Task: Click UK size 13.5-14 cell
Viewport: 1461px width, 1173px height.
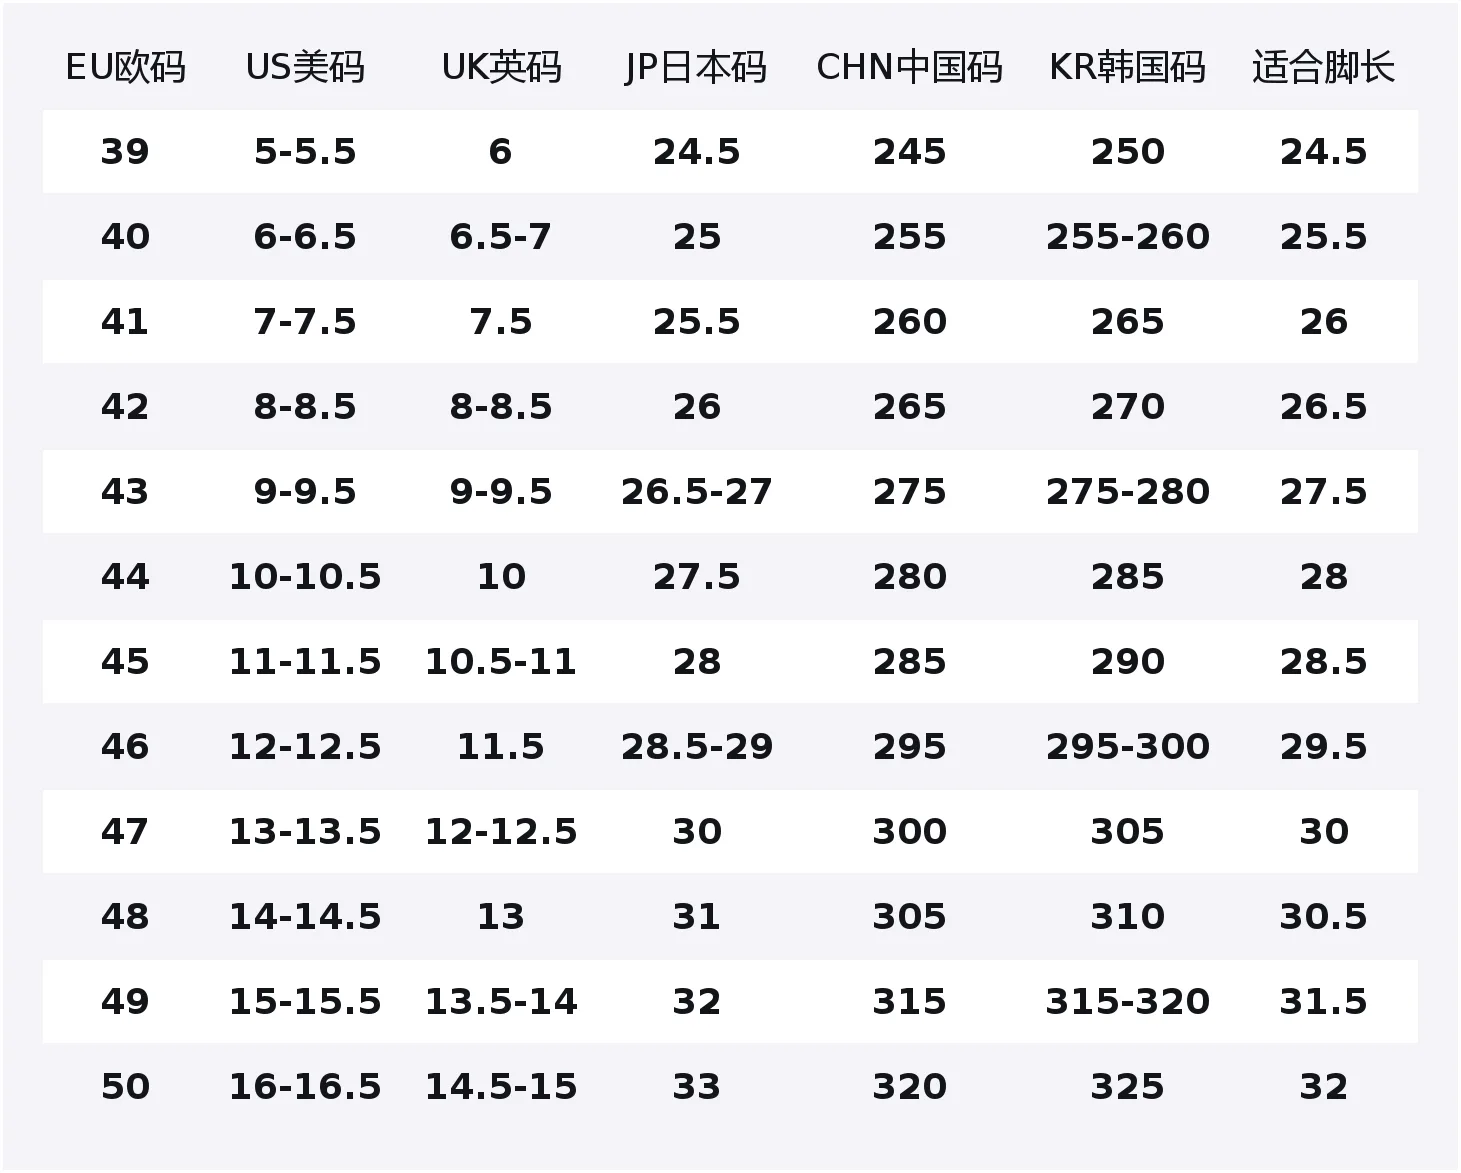Action: (501, 1002)
